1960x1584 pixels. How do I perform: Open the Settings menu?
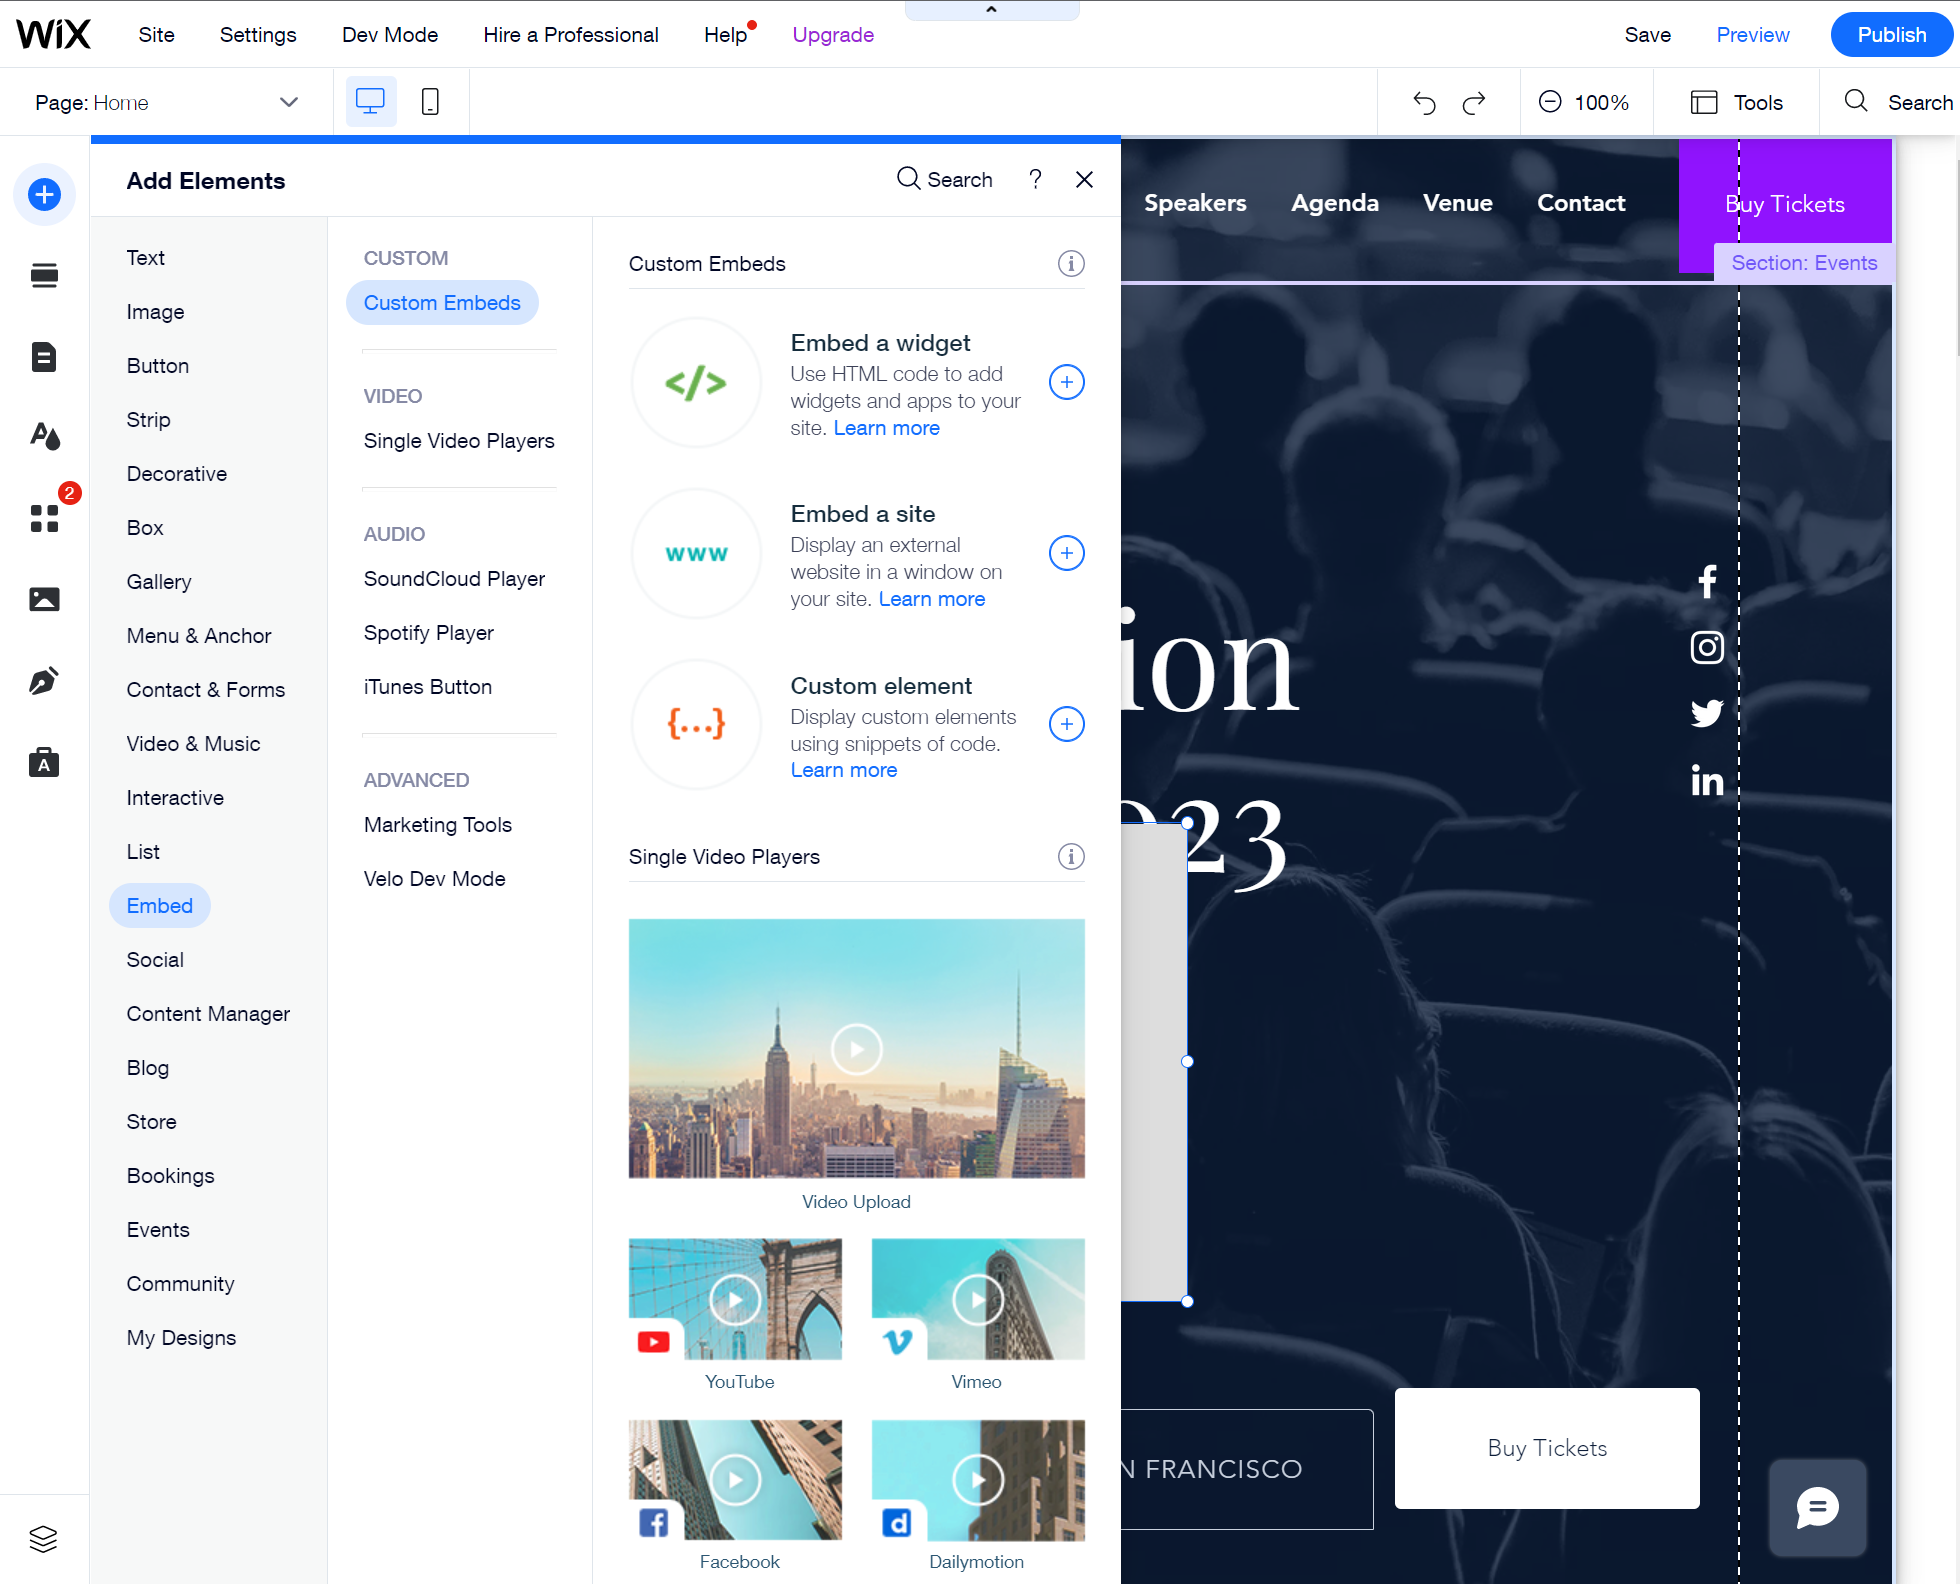coord(258,35)
